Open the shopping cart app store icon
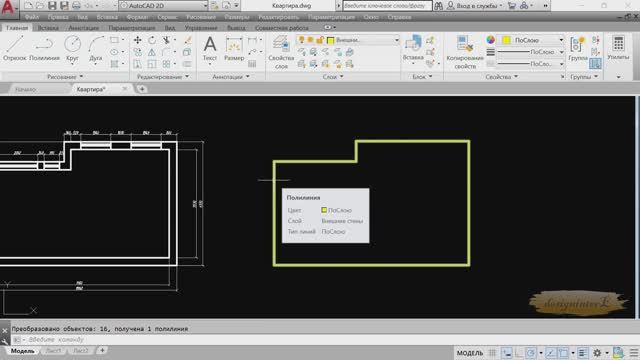The width and height of the screenshot is (640, 360). [x=512, y=6]
